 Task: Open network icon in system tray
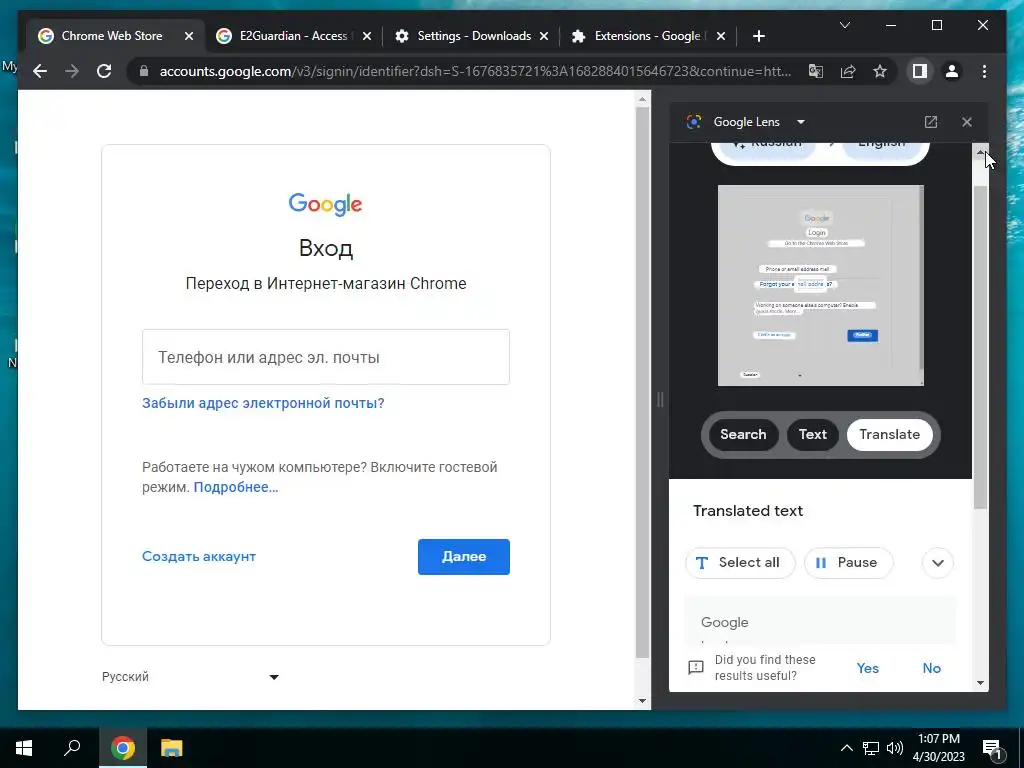tap(871, 748)
